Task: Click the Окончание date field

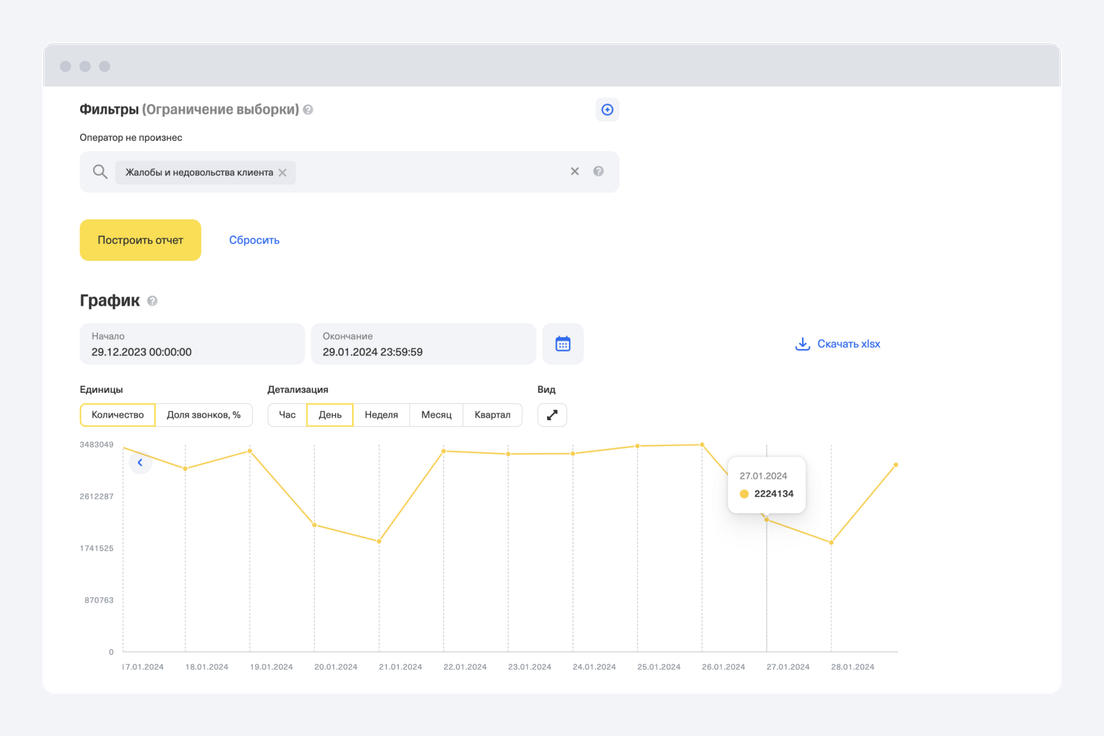Action: (x=423, y=344)
